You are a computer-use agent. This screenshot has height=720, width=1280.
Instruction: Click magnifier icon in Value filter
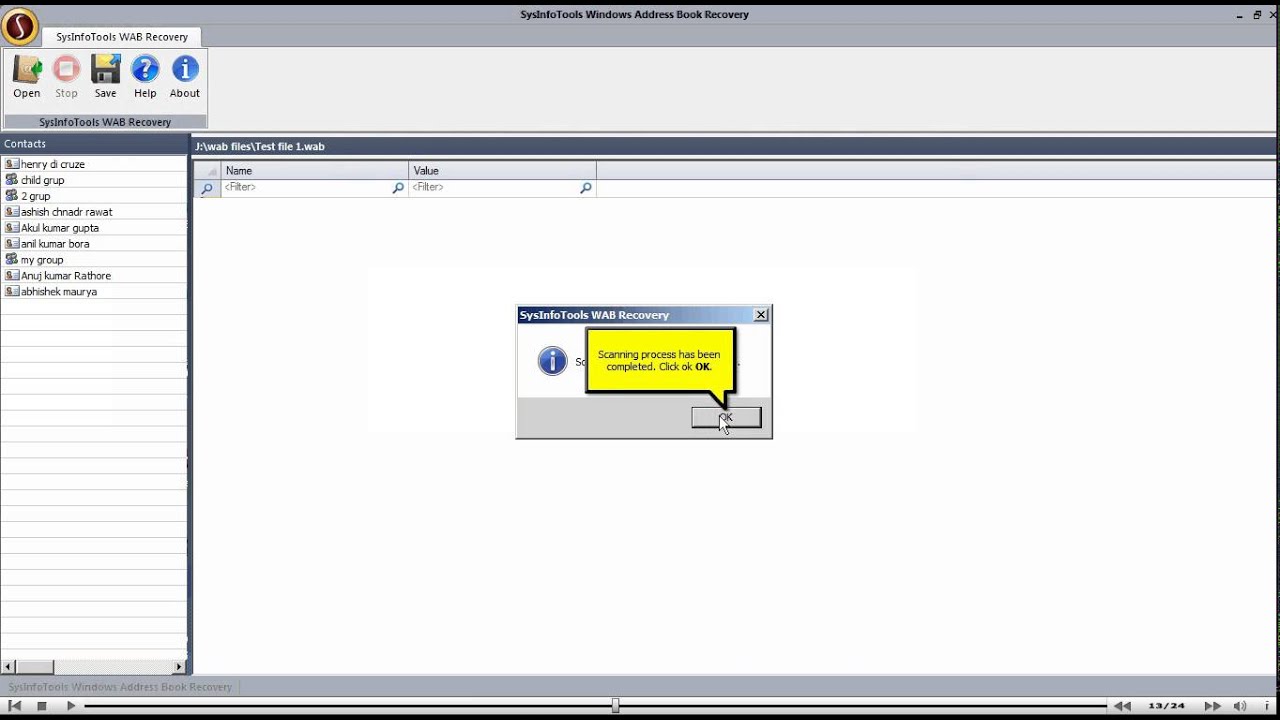tap(586, 188)
